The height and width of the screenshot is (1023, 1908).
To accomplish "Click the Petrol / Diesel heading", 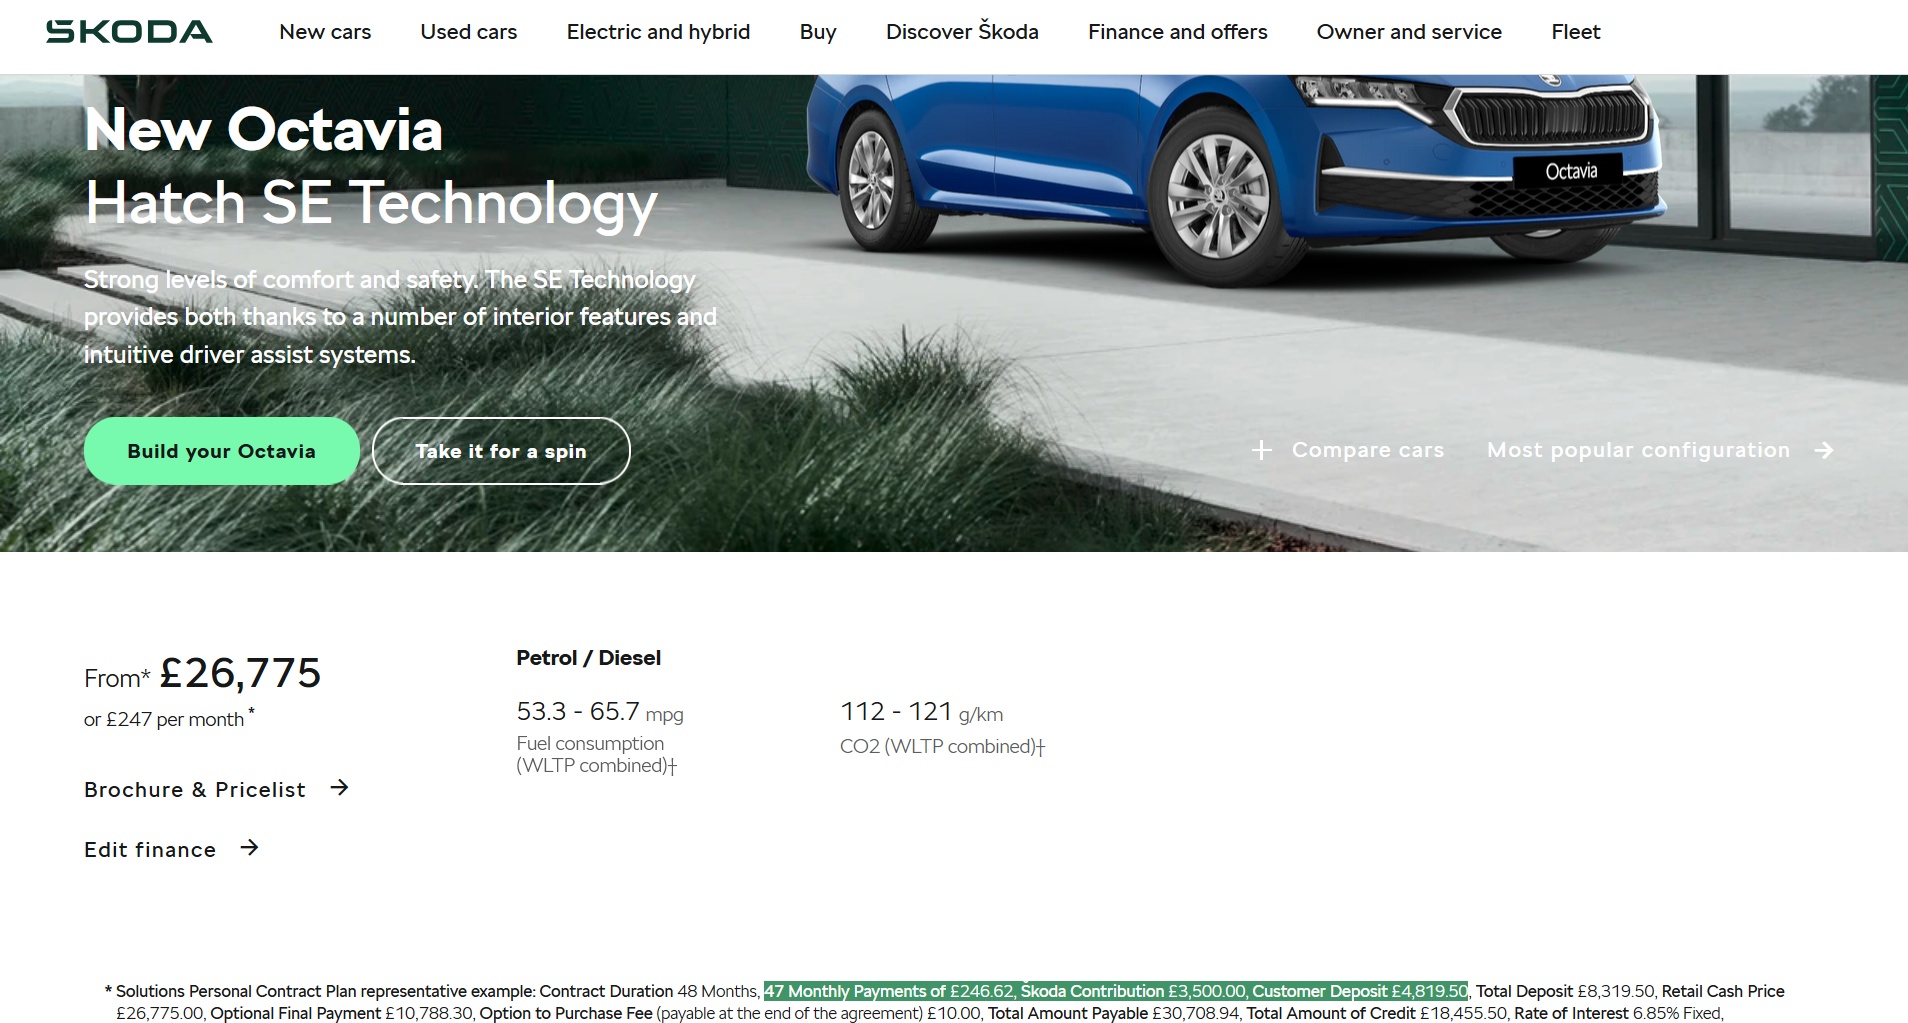I will (x=588, y=658).
